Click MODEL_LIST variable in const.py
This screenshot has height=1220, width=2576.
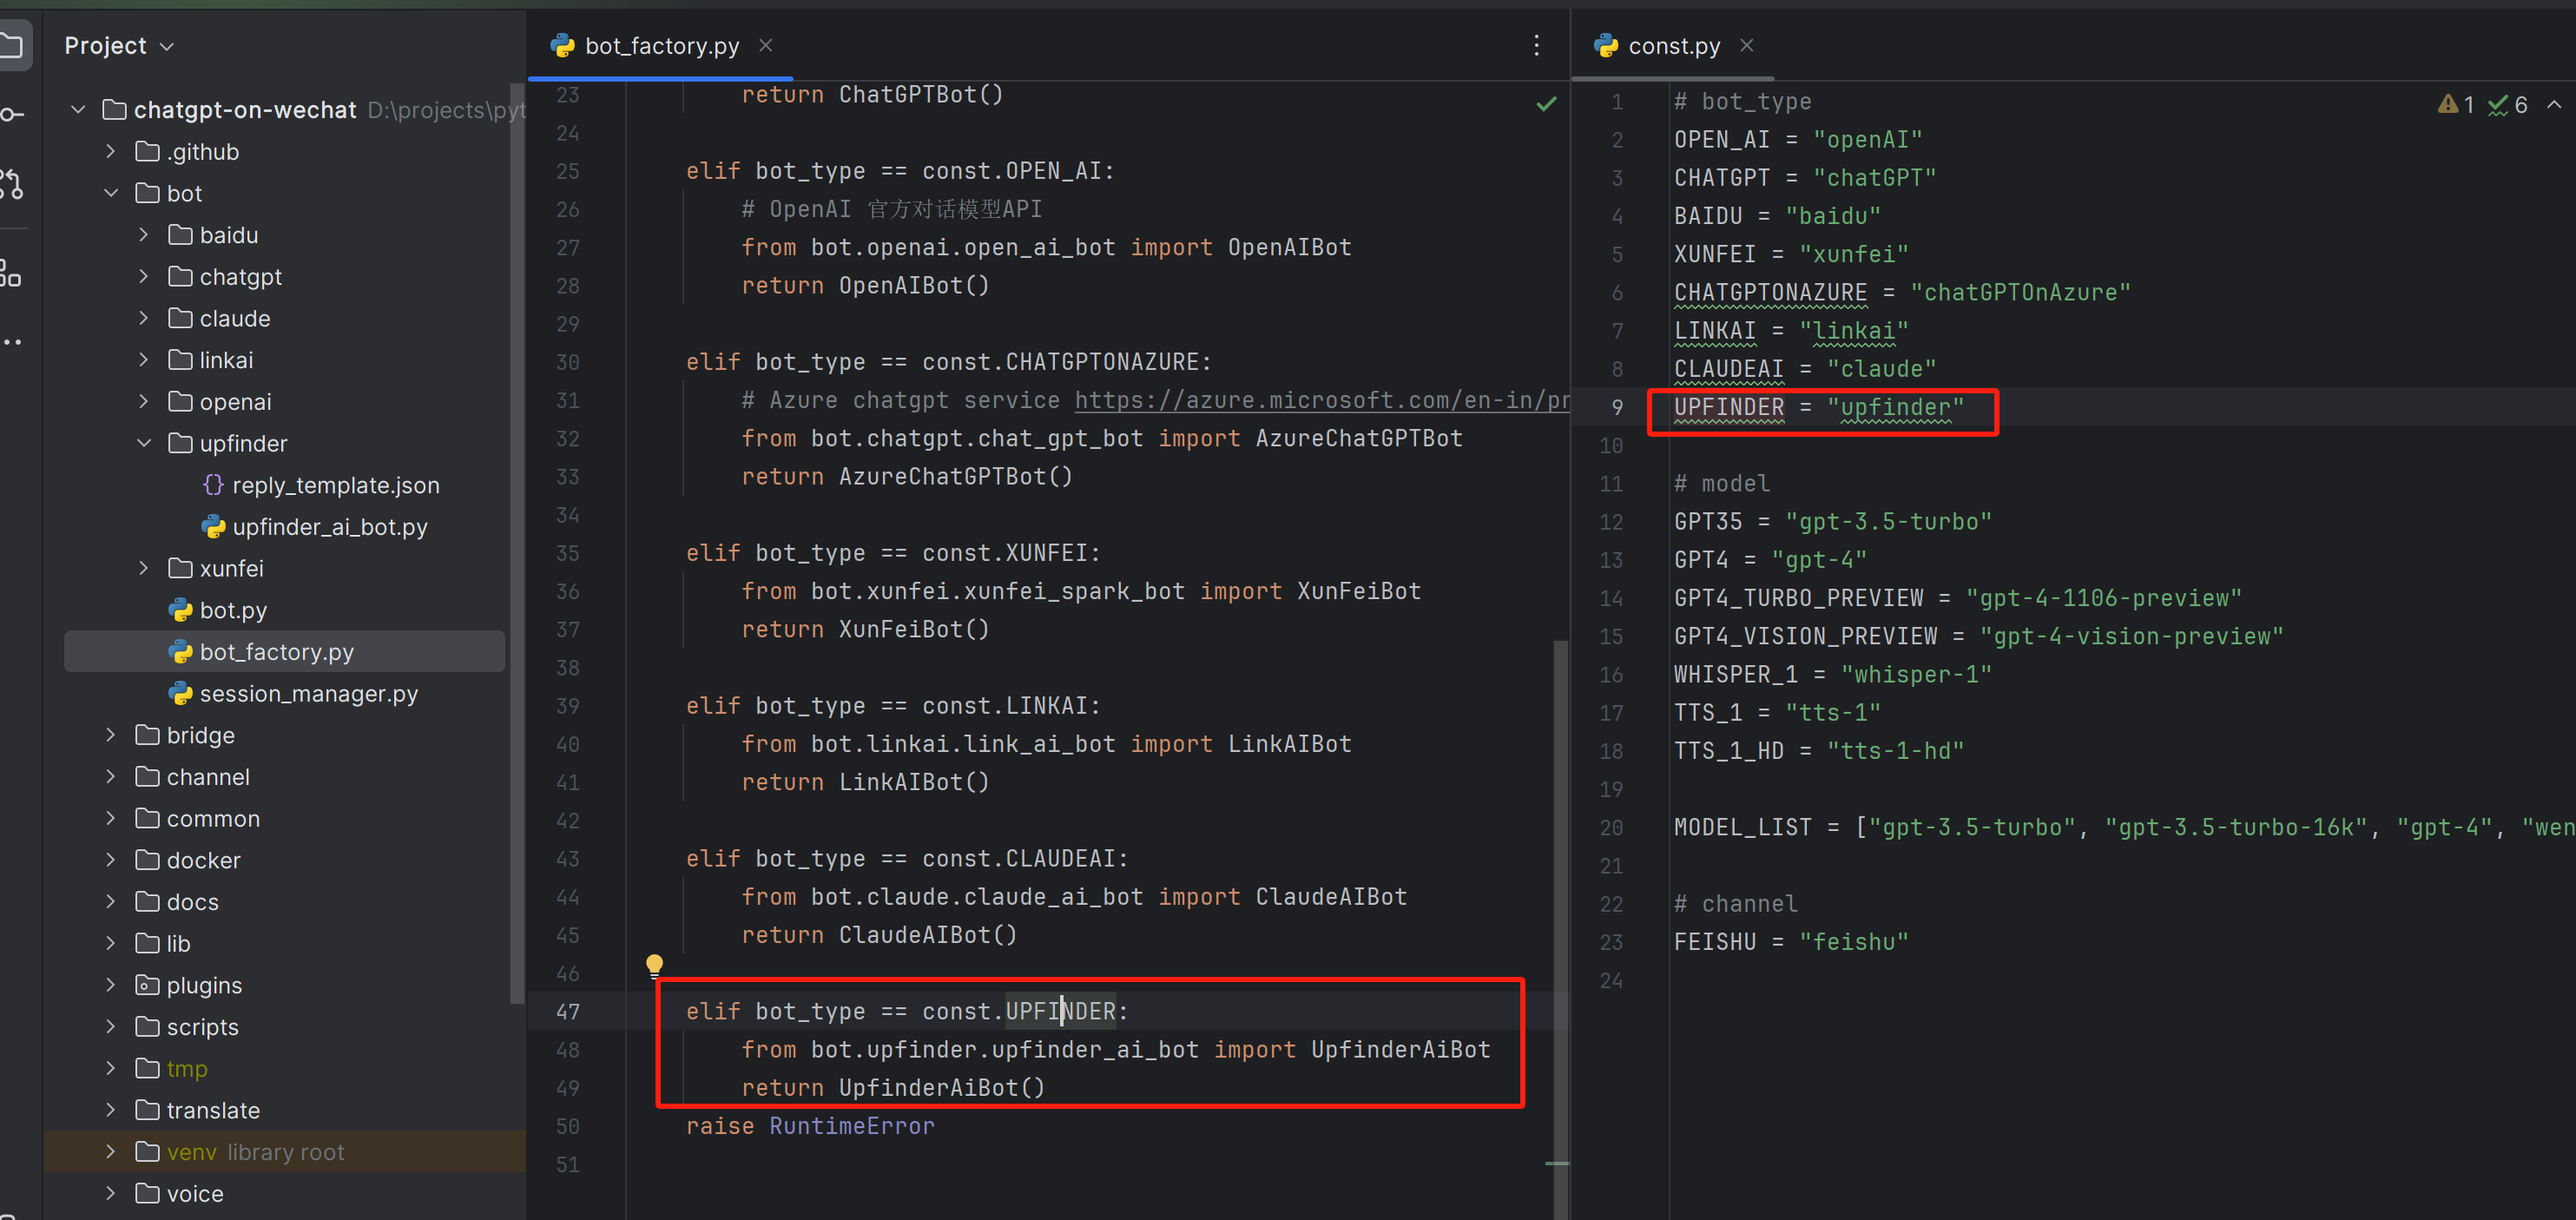coord(1743,828)
